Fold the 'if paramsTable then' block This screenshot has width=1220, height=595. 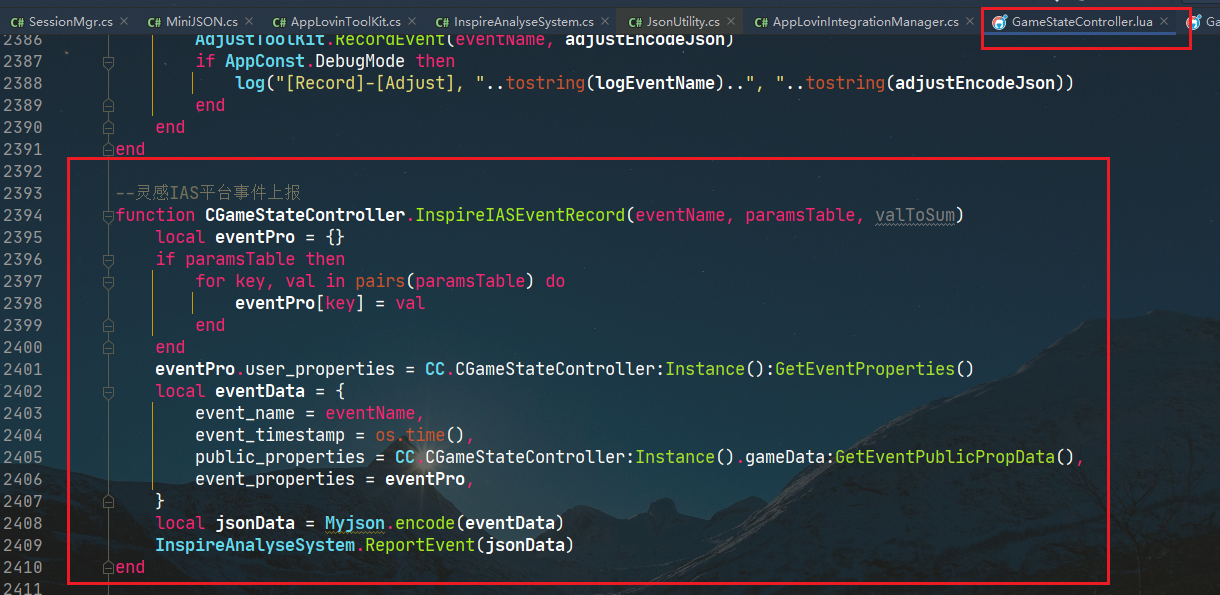(x=108, y=260)
